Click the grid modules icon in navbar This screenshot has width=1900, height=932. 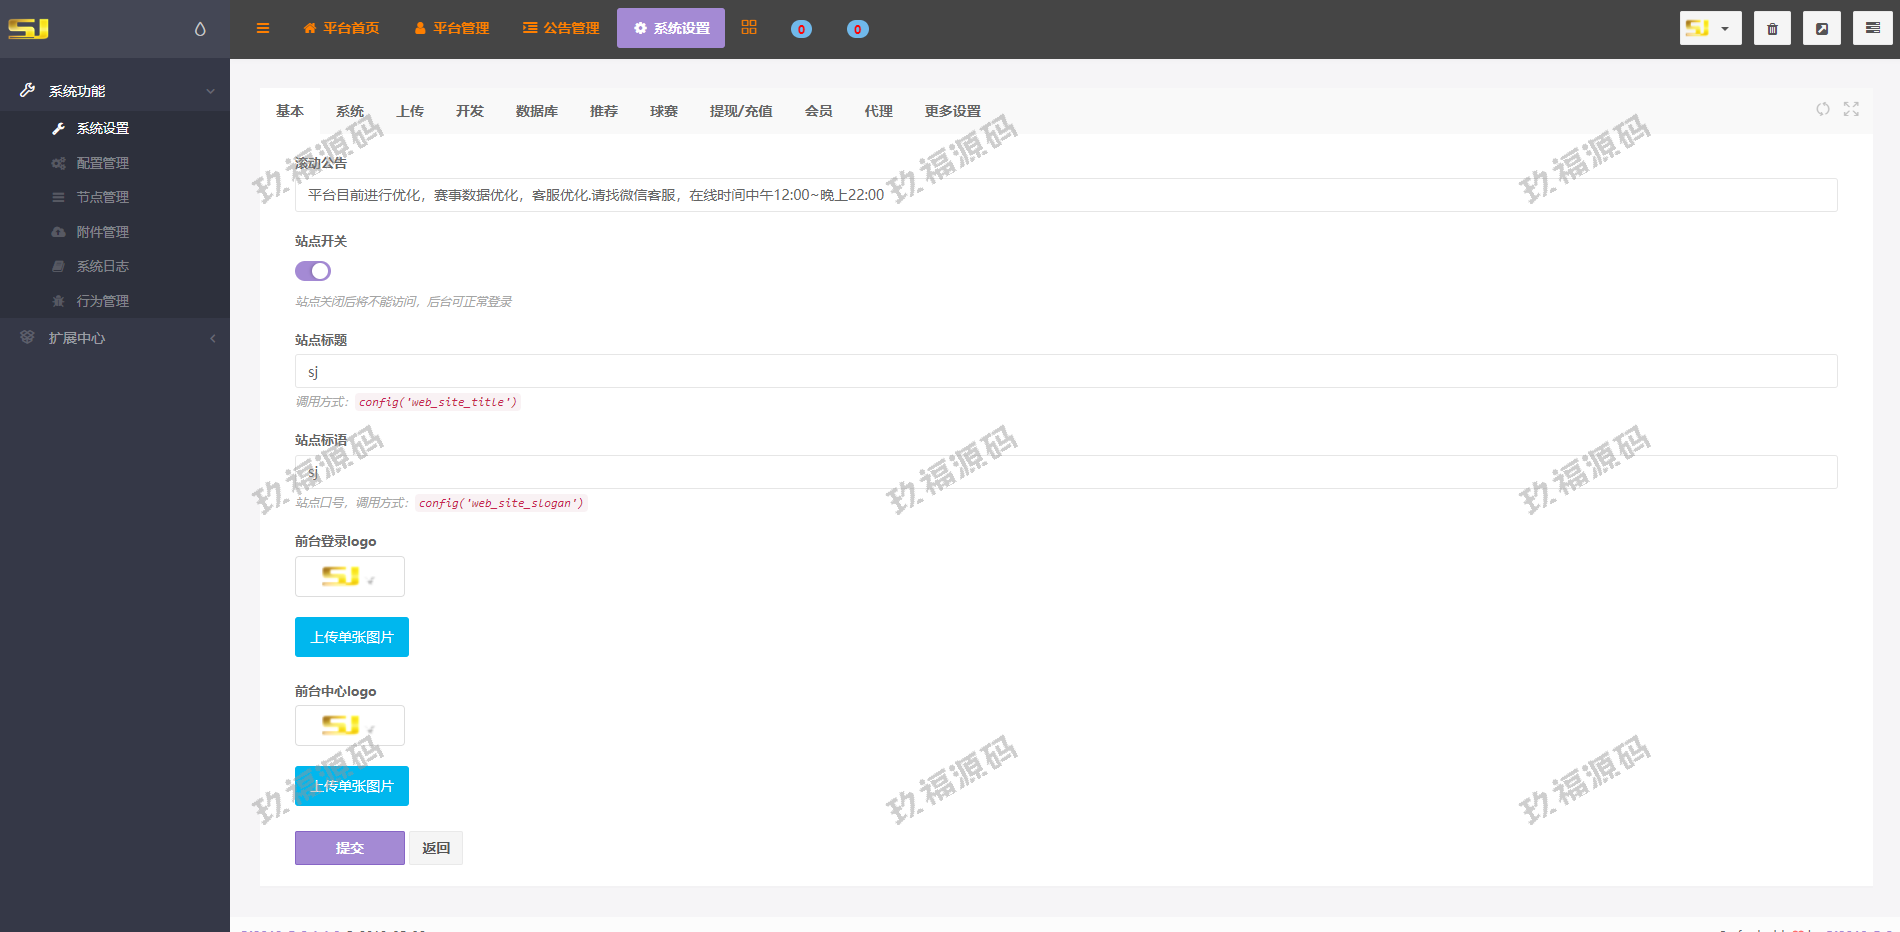click(749, 28)
